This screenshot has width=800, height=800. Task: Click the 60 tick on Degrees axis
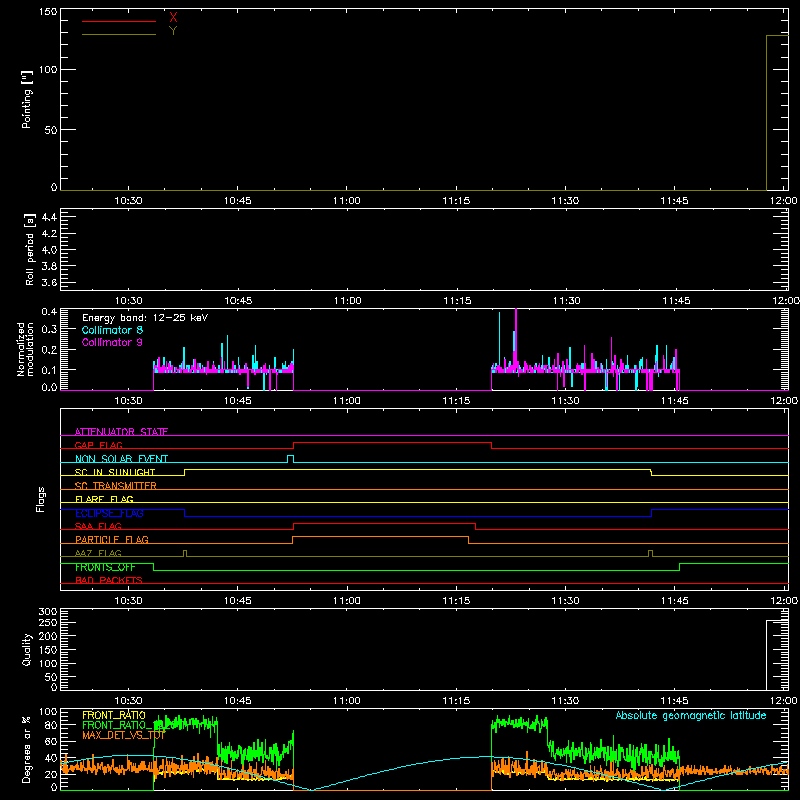pyautogui.click(x=51, y=741)
